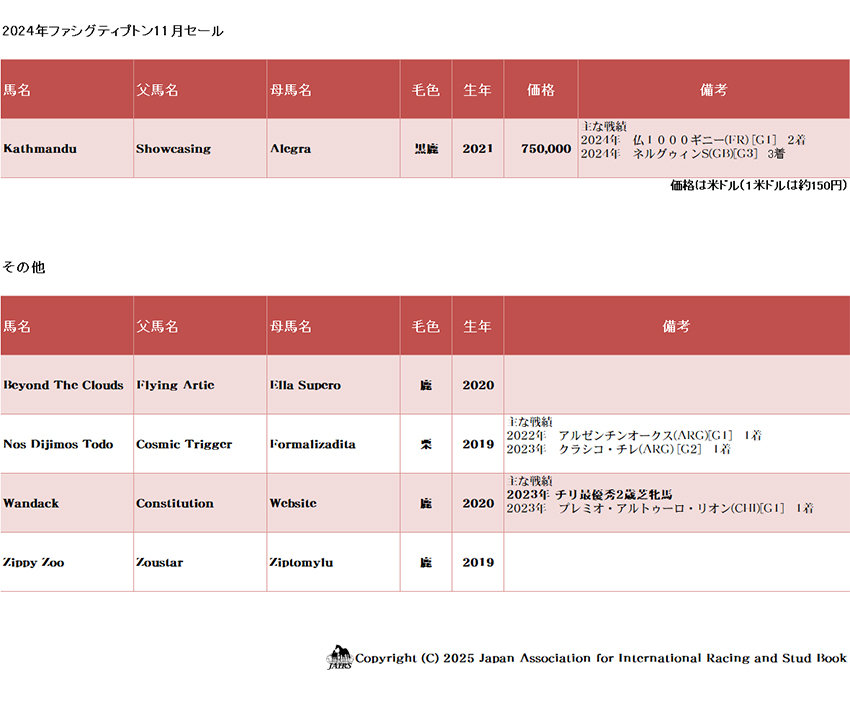850x710 pixels.
Task: Click the JAIRS horse logo icon
Action: tap(339, 657)
